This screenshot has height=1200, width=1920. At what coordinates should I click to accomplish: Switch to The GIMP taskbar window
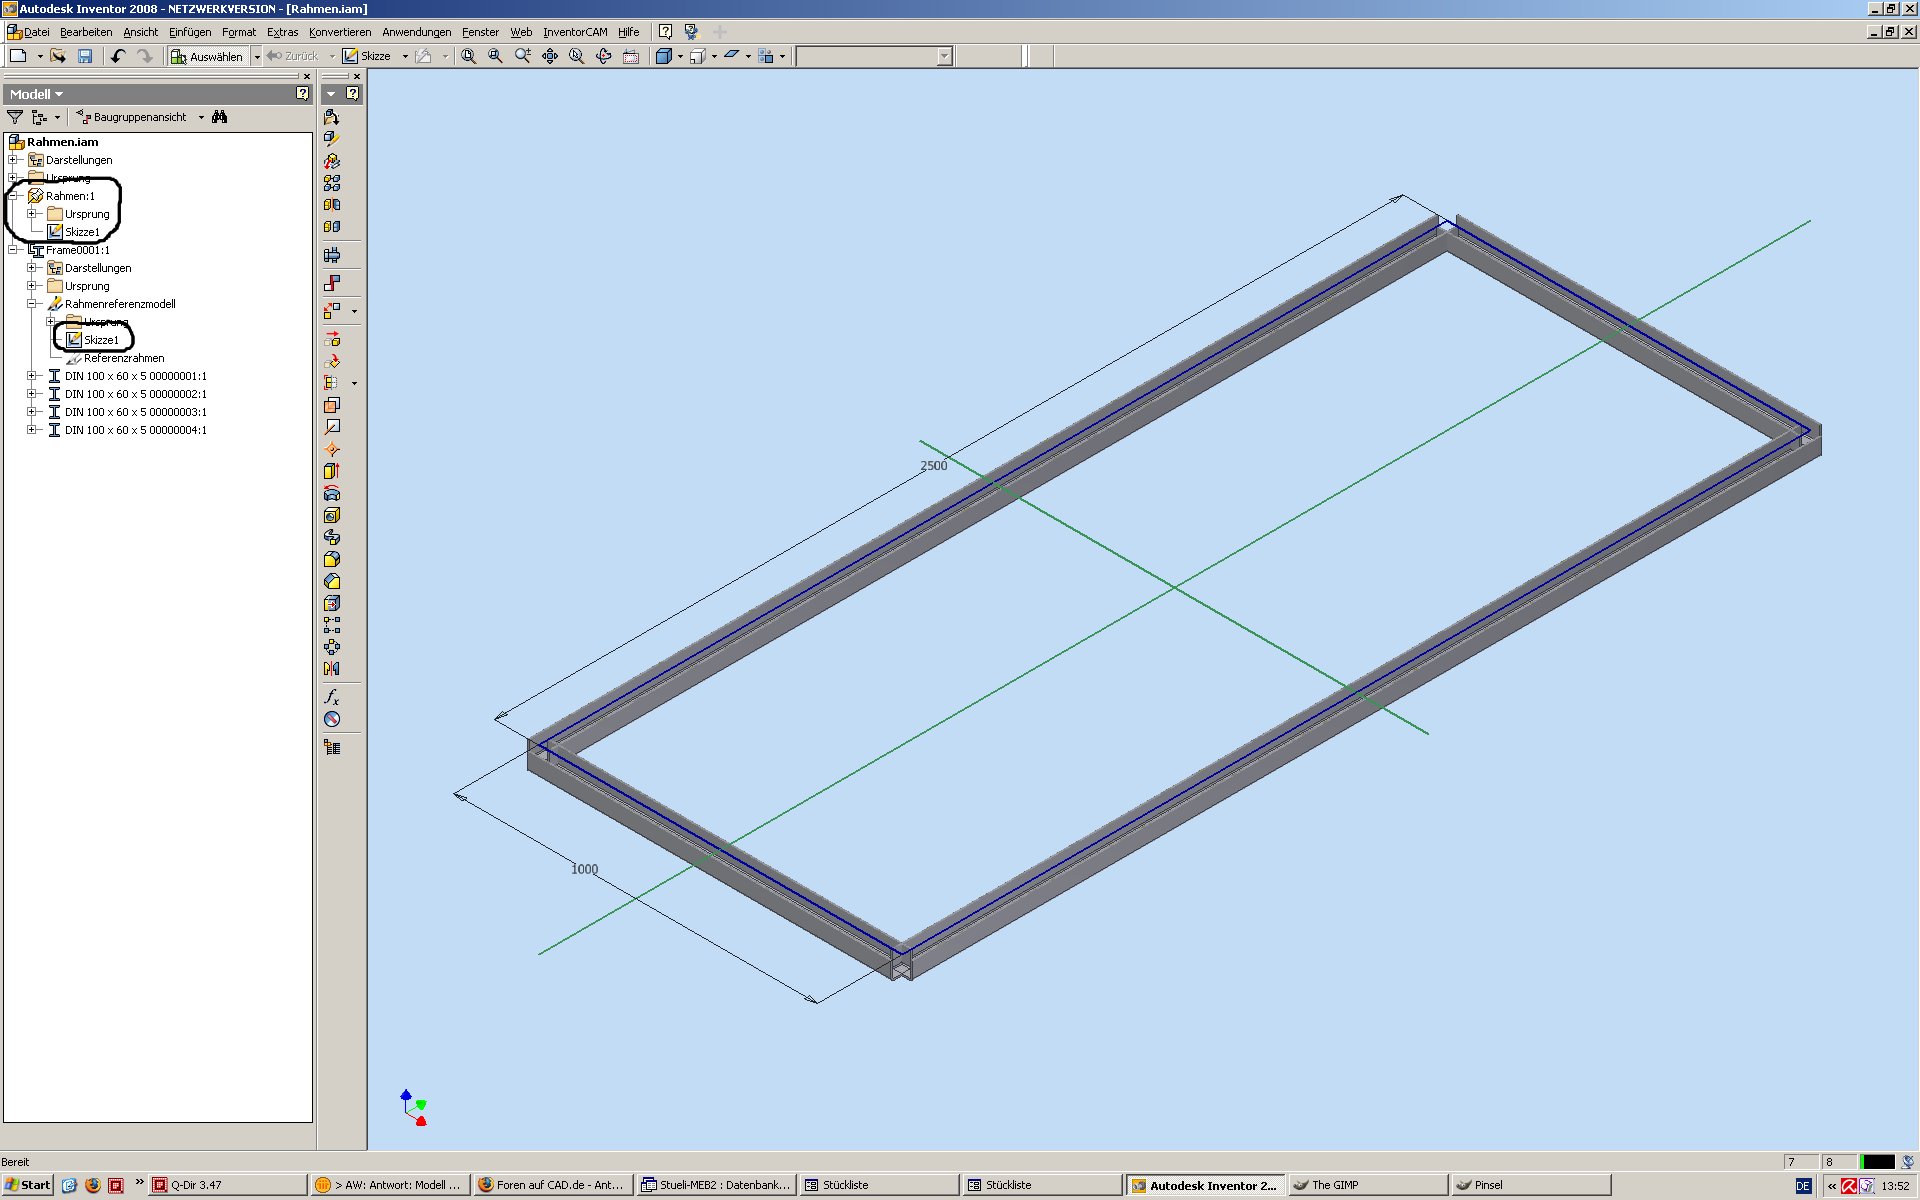pos(1334,1185)
